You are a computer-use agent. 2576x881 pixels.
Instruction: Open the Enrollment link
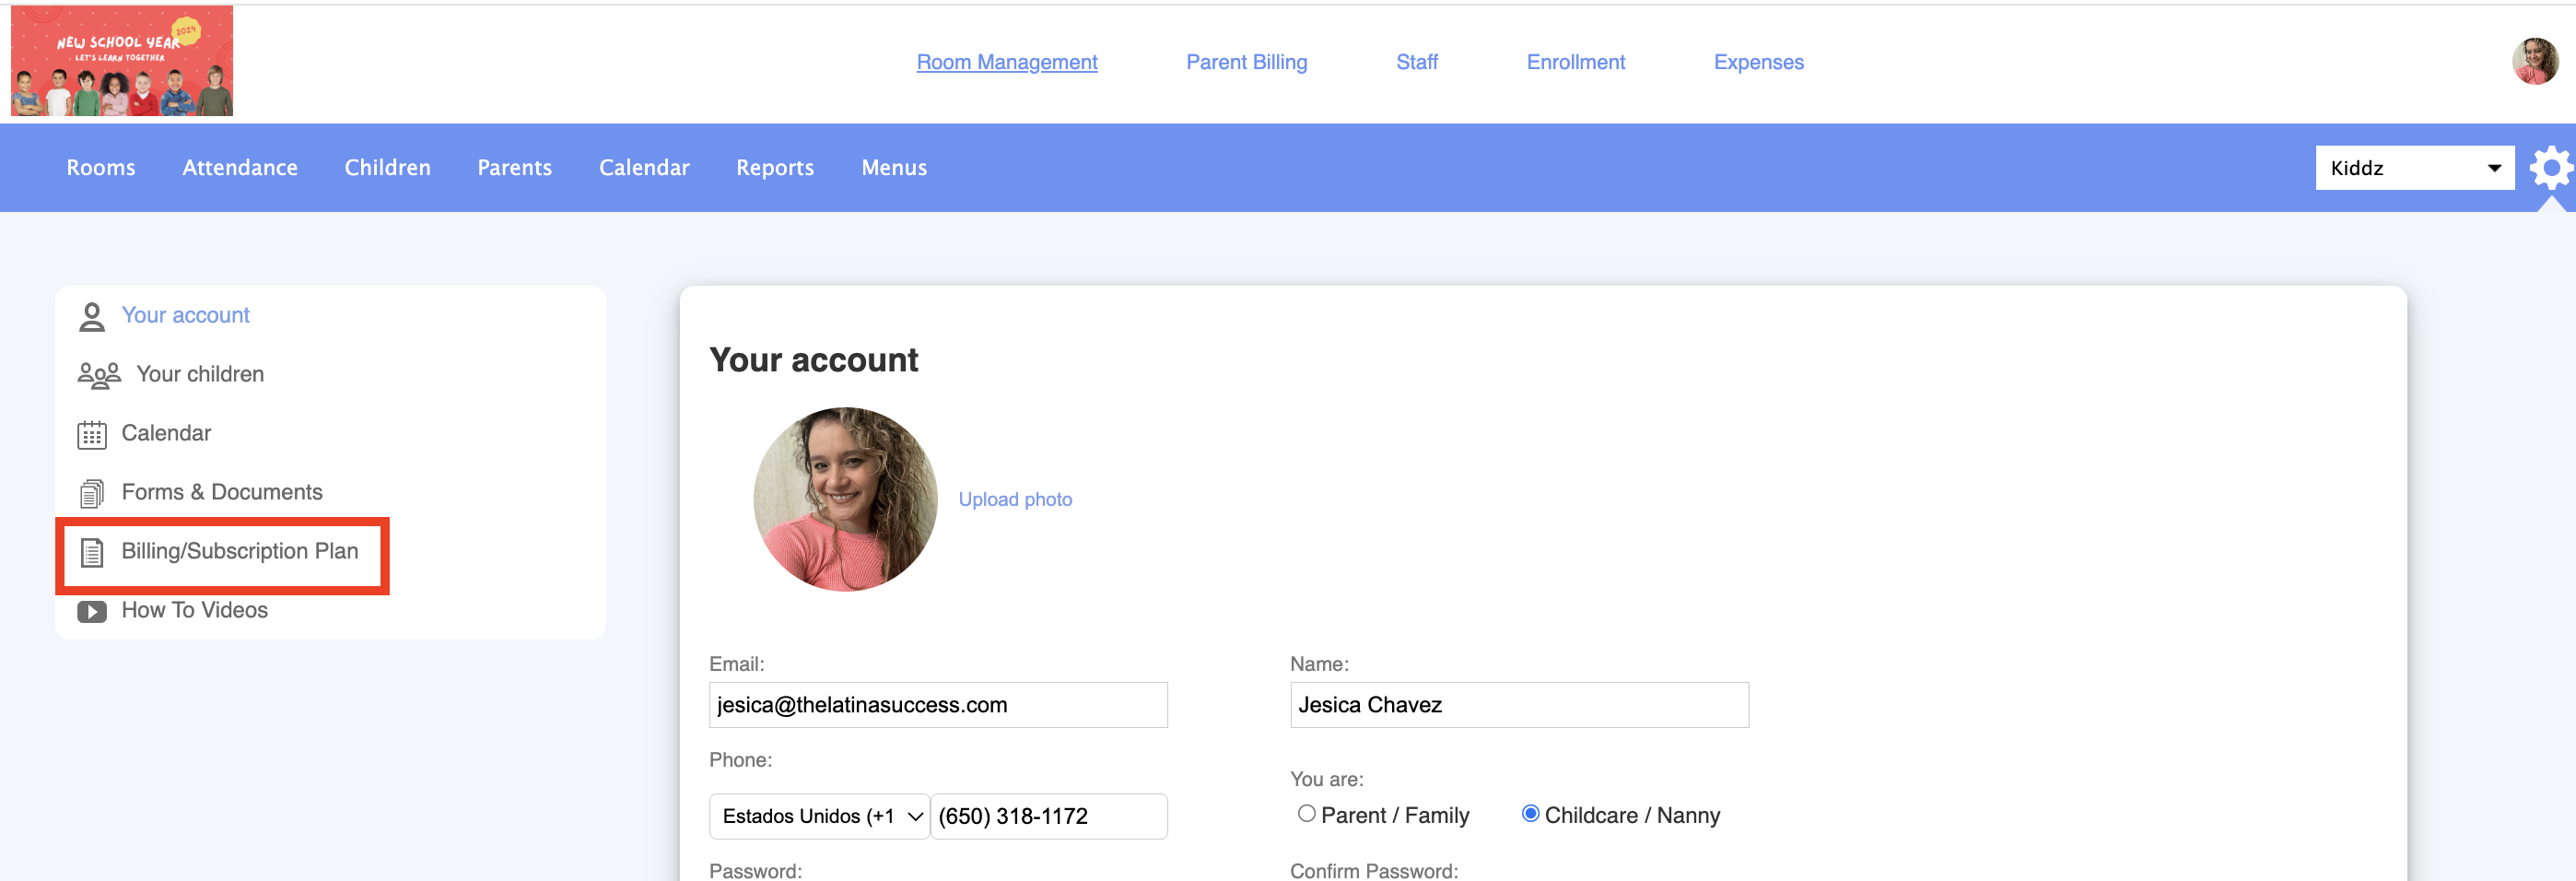pyautogui.click(x=1575, y=62)
